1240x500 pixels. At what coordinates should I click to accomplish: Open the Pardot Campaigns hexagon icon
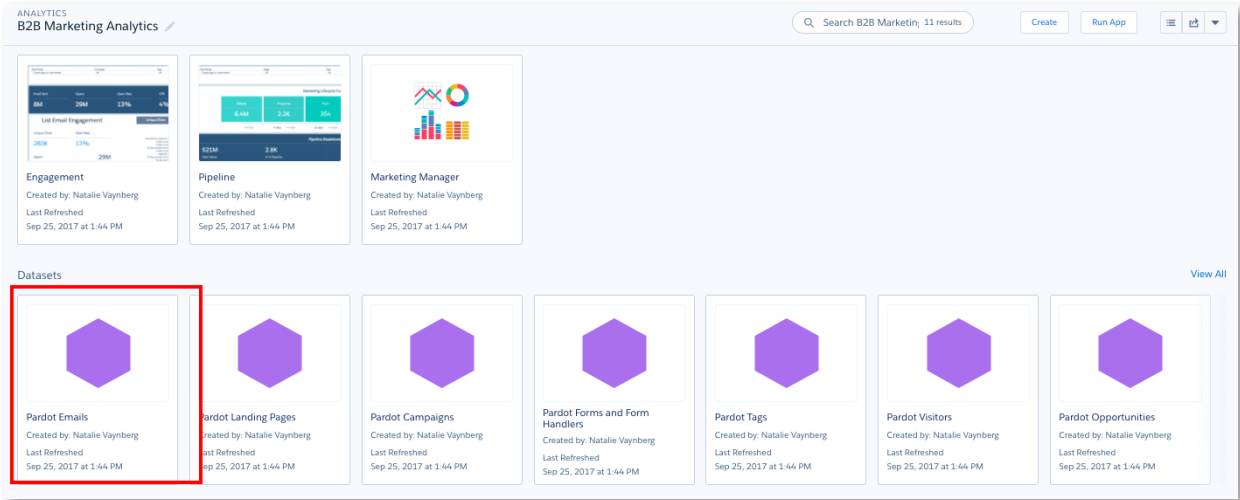coord(442,353)
